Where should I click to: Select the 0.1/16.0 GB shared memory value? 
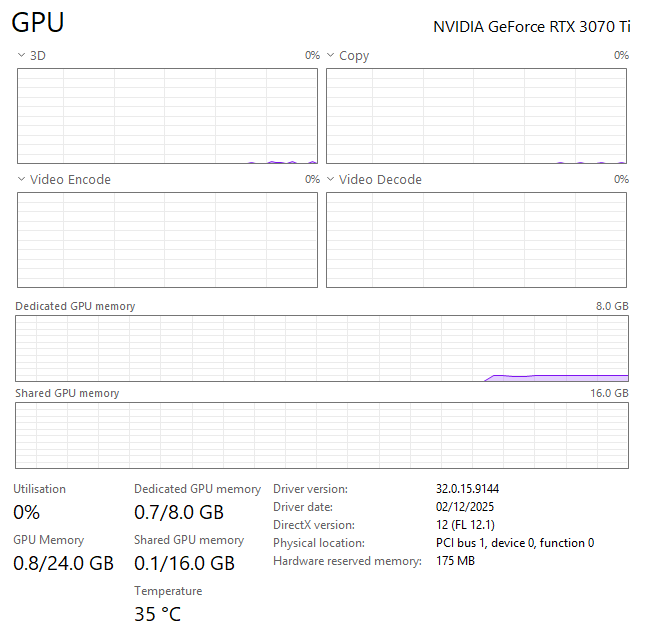184,563
